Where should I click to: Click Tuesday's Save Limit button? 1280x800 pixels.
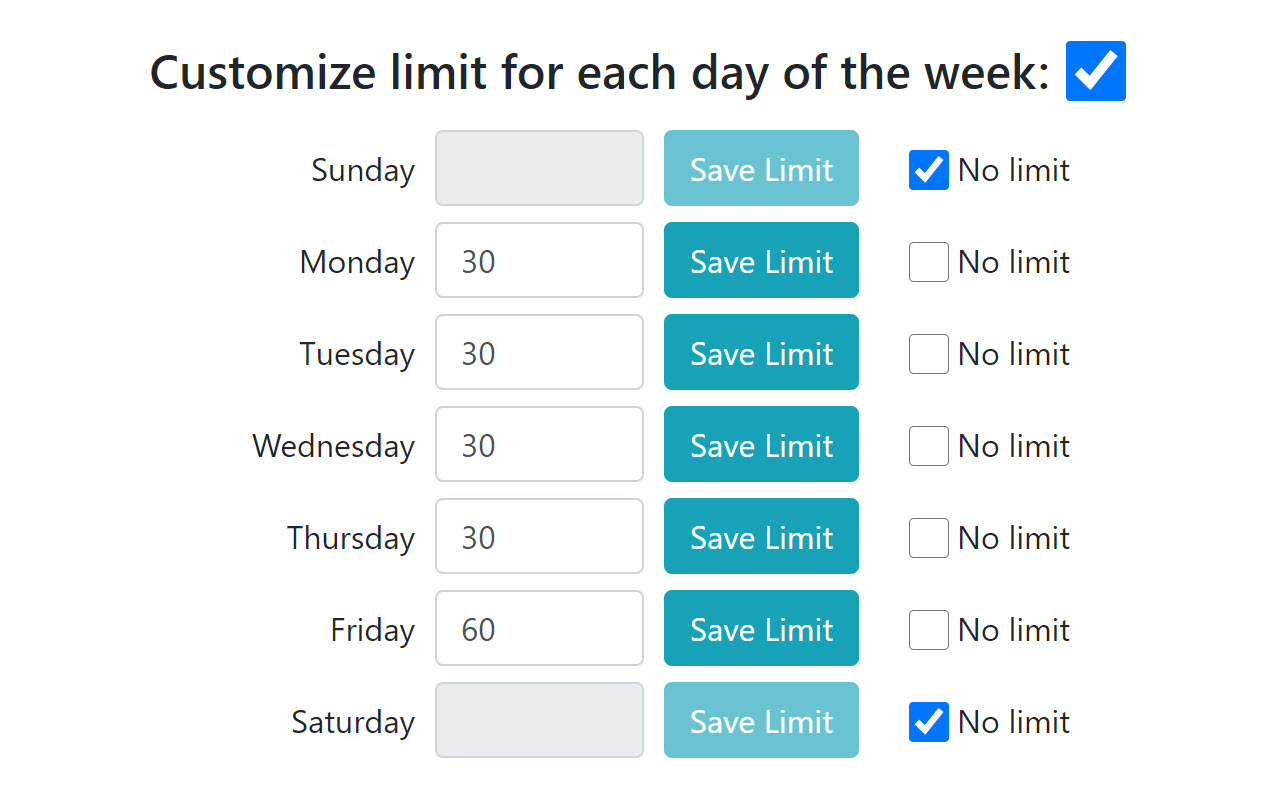761,352
